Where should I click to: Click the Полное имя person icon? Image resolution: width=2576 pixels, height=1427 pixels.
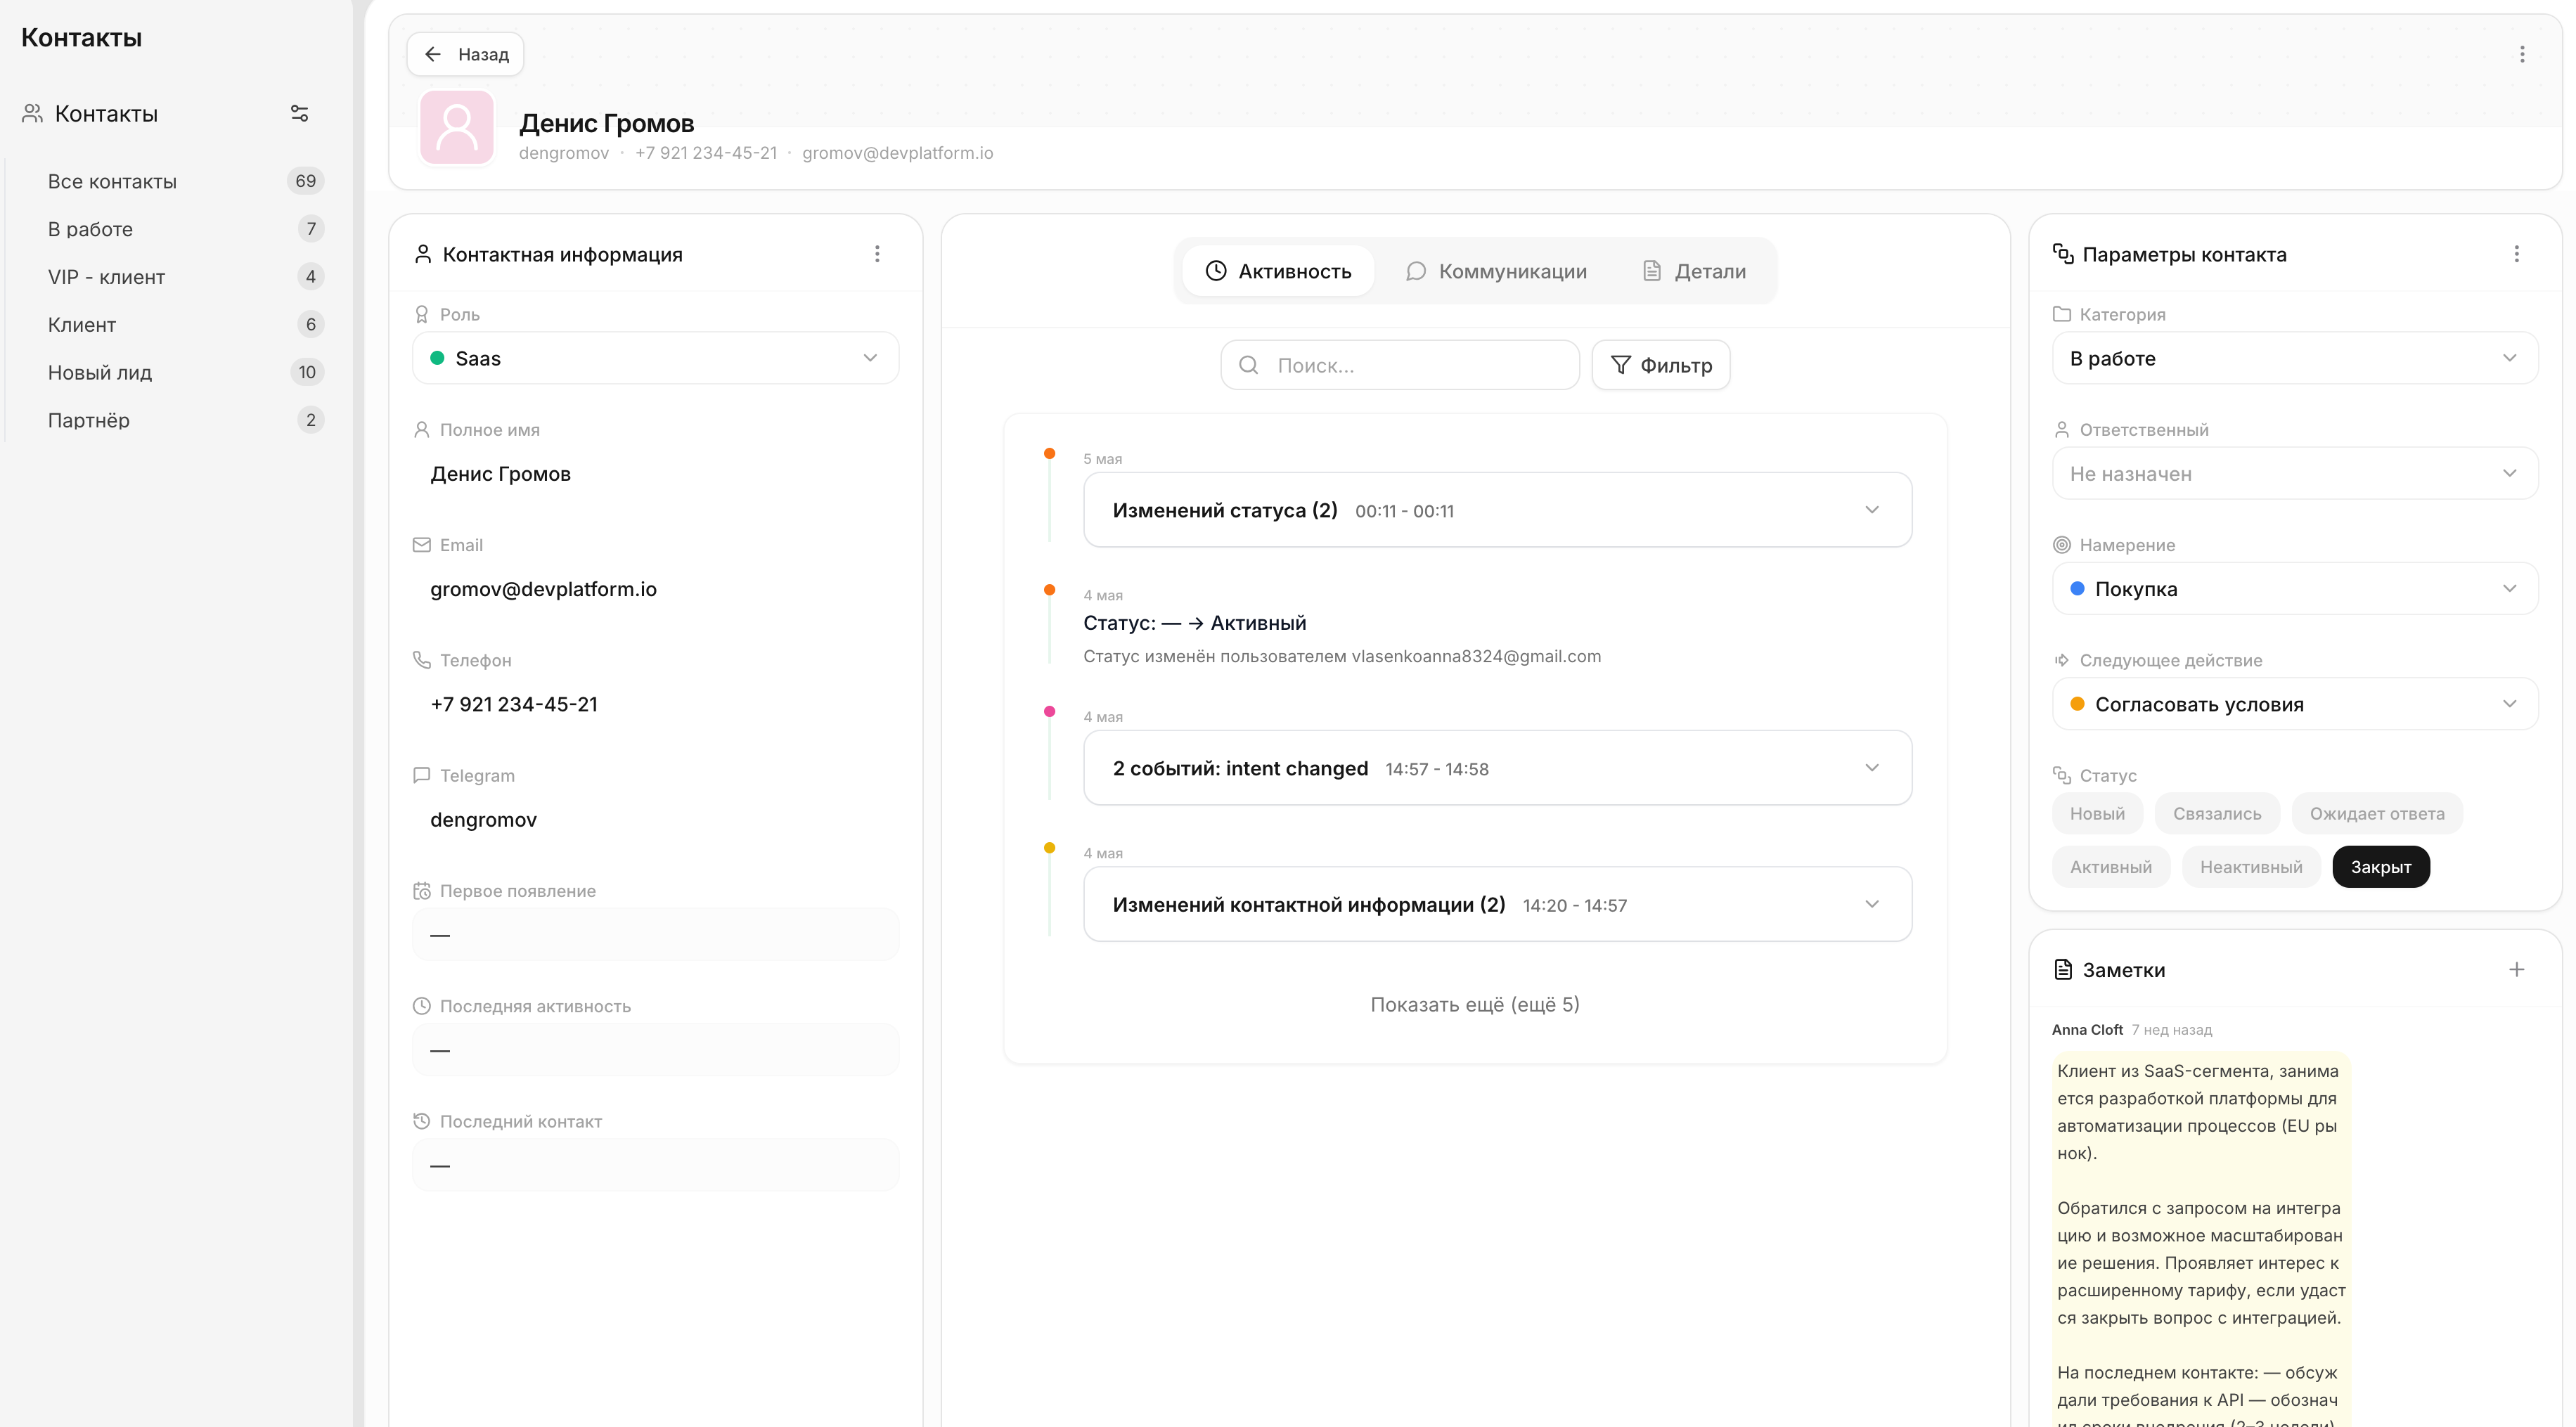tap(422, 430)
